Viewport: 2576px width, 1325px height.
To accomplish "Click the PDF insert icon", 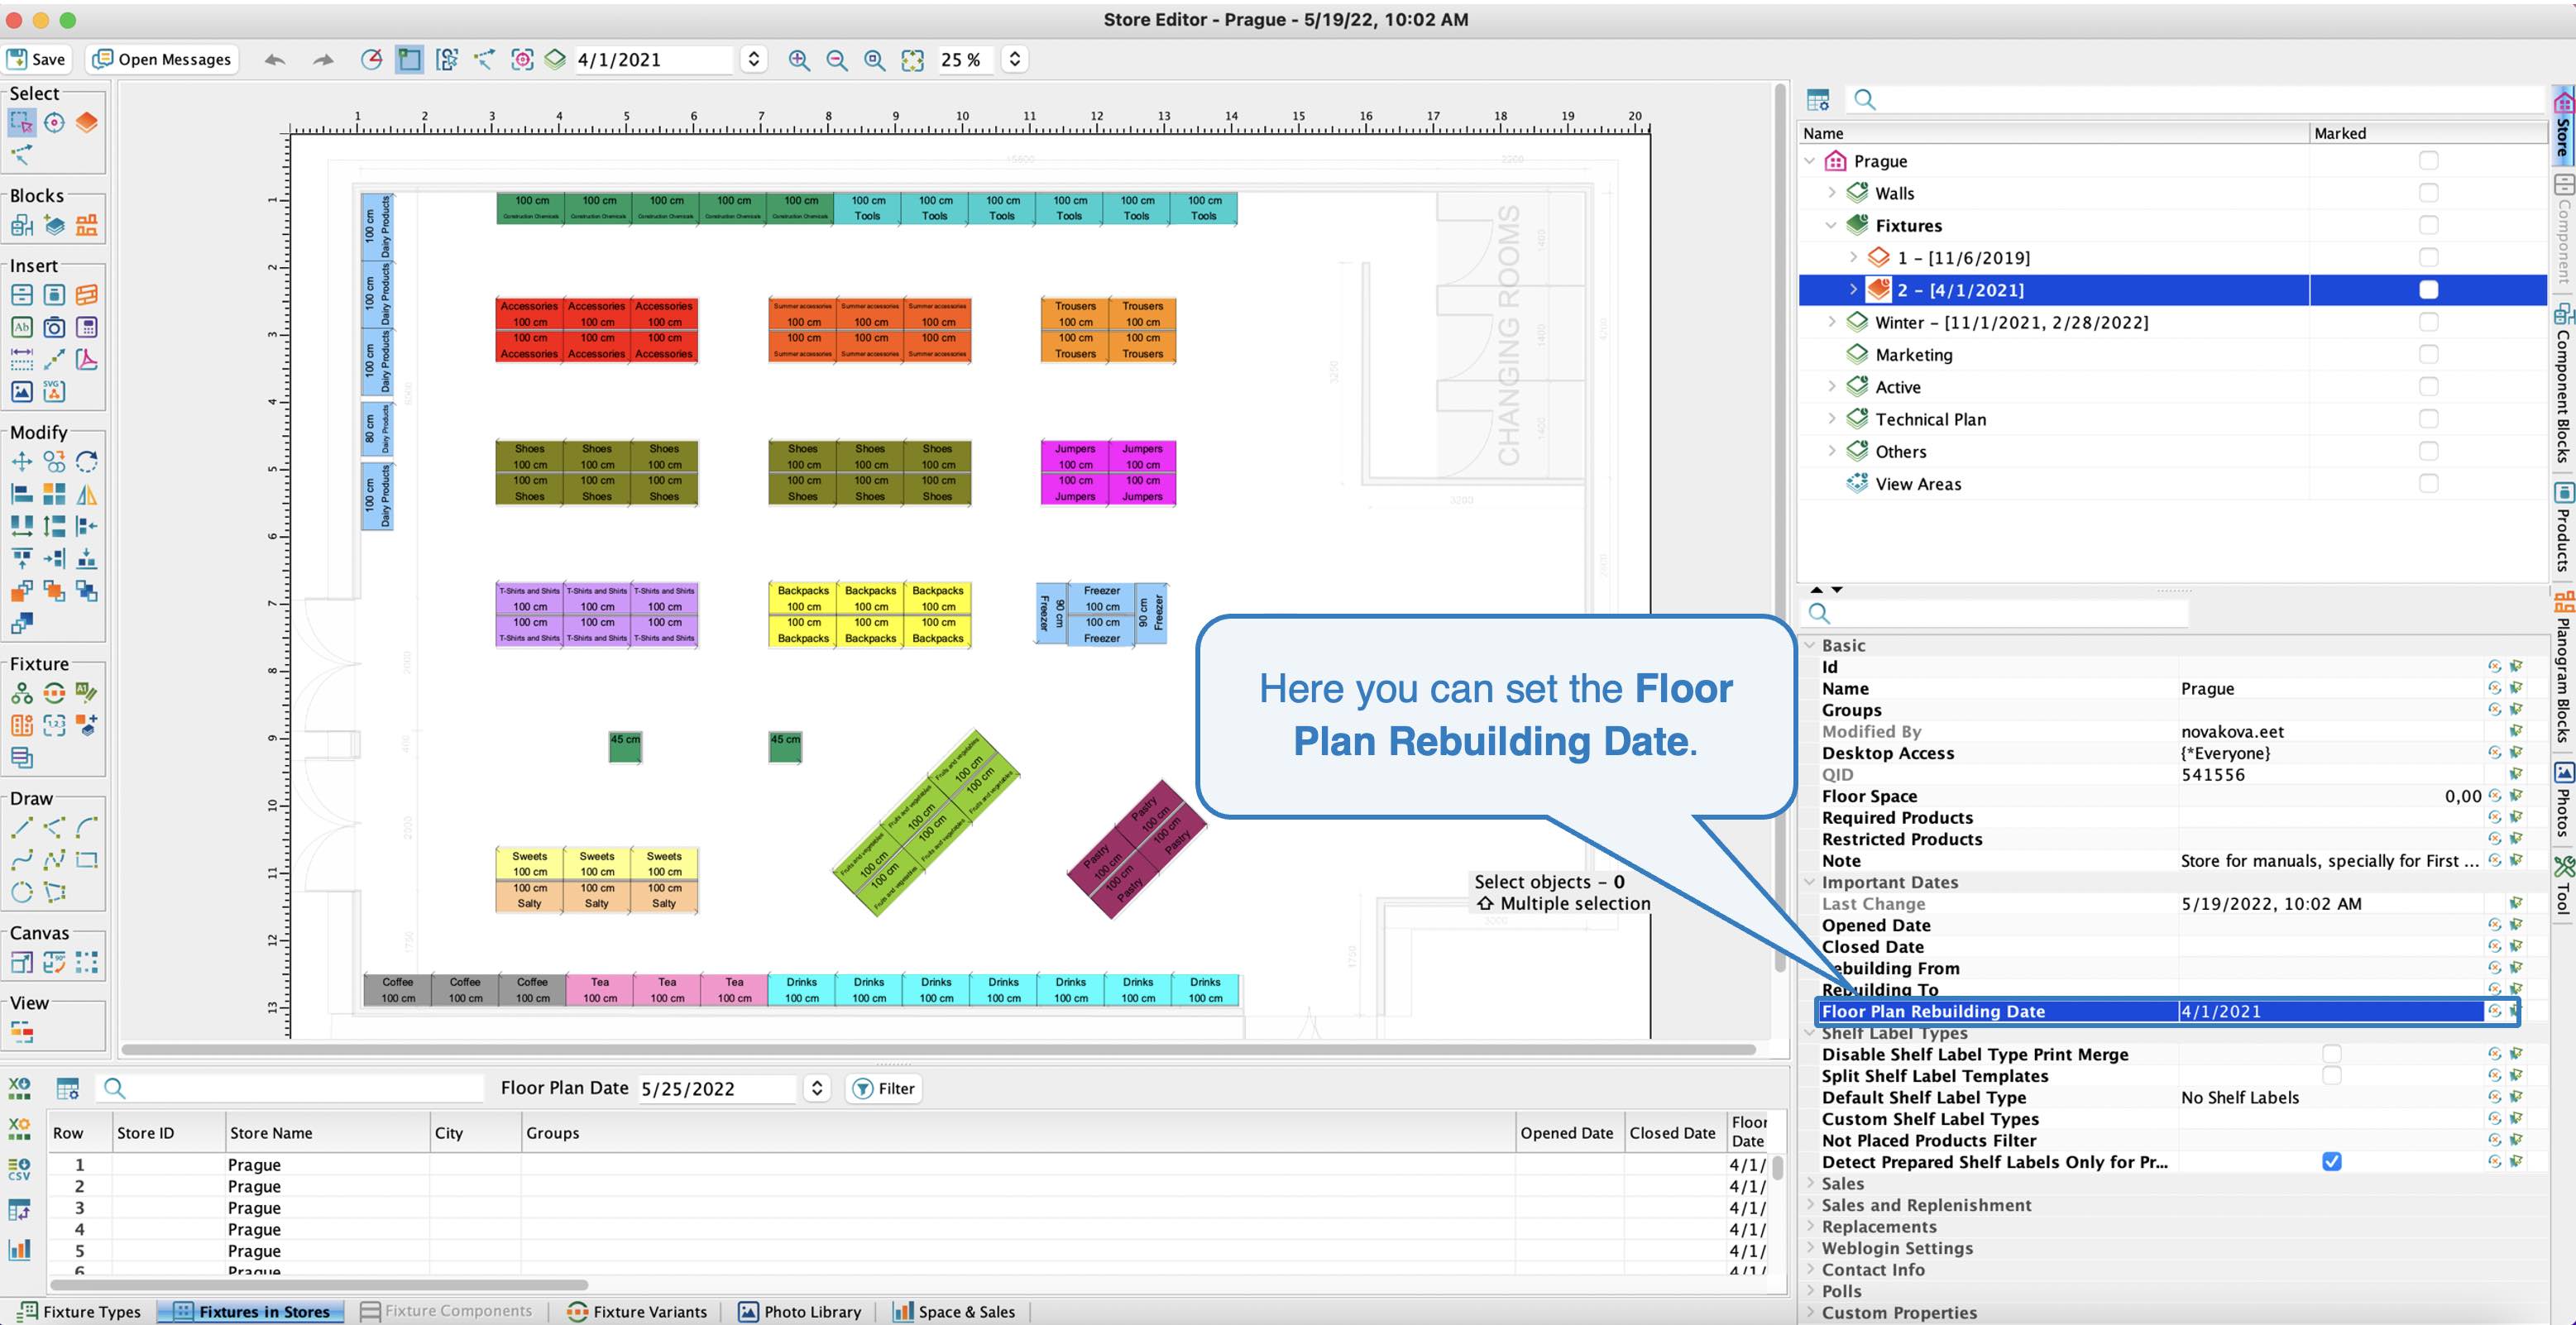I will (87, 359).
